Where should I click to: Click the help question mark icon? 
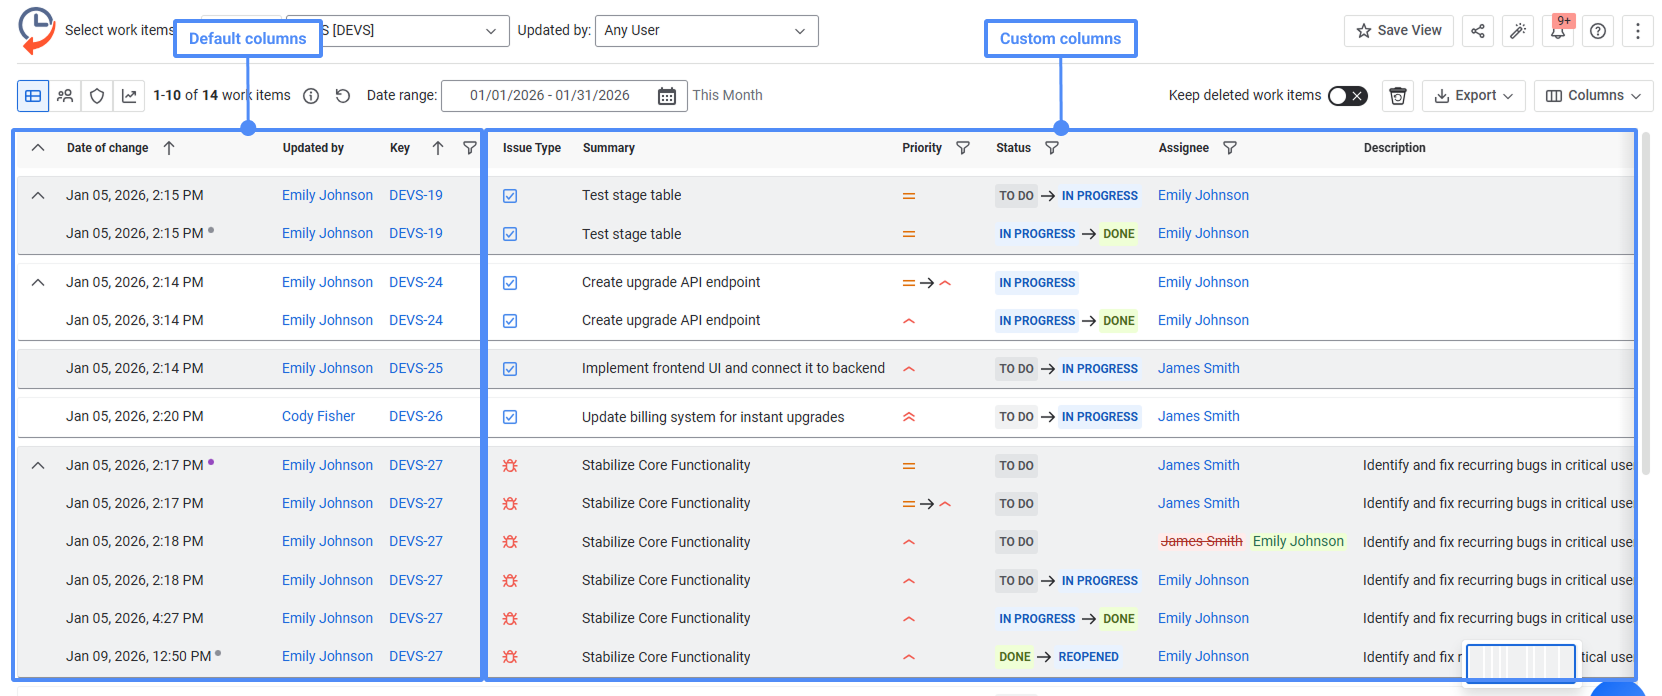1598,31
